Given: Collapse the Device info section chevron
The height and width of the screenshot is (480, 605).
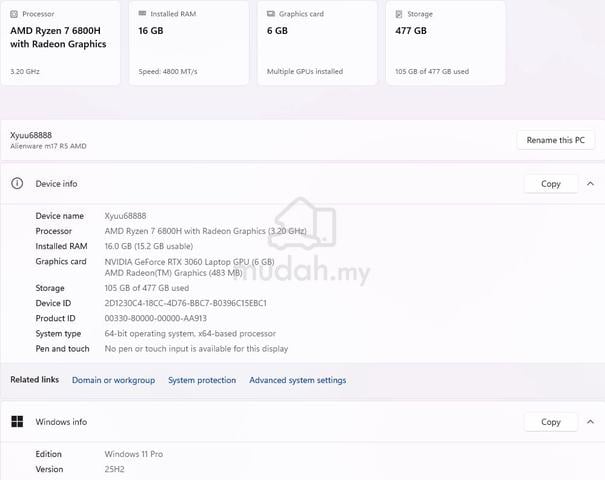Looking at the screenshot, I should (x=590, y=184).
